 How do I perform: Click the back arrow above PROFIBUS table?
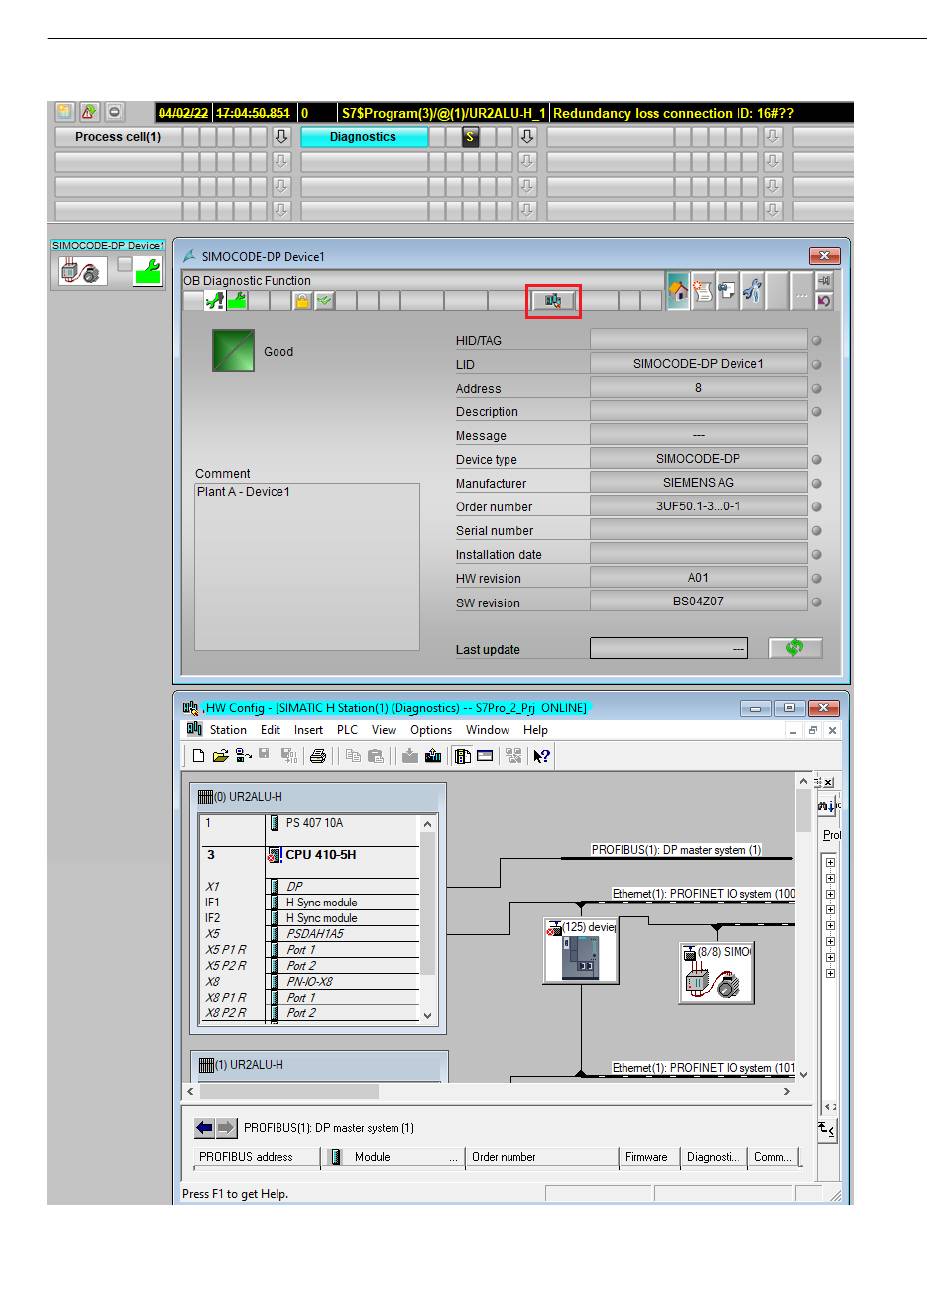(x=204, y=1128)
